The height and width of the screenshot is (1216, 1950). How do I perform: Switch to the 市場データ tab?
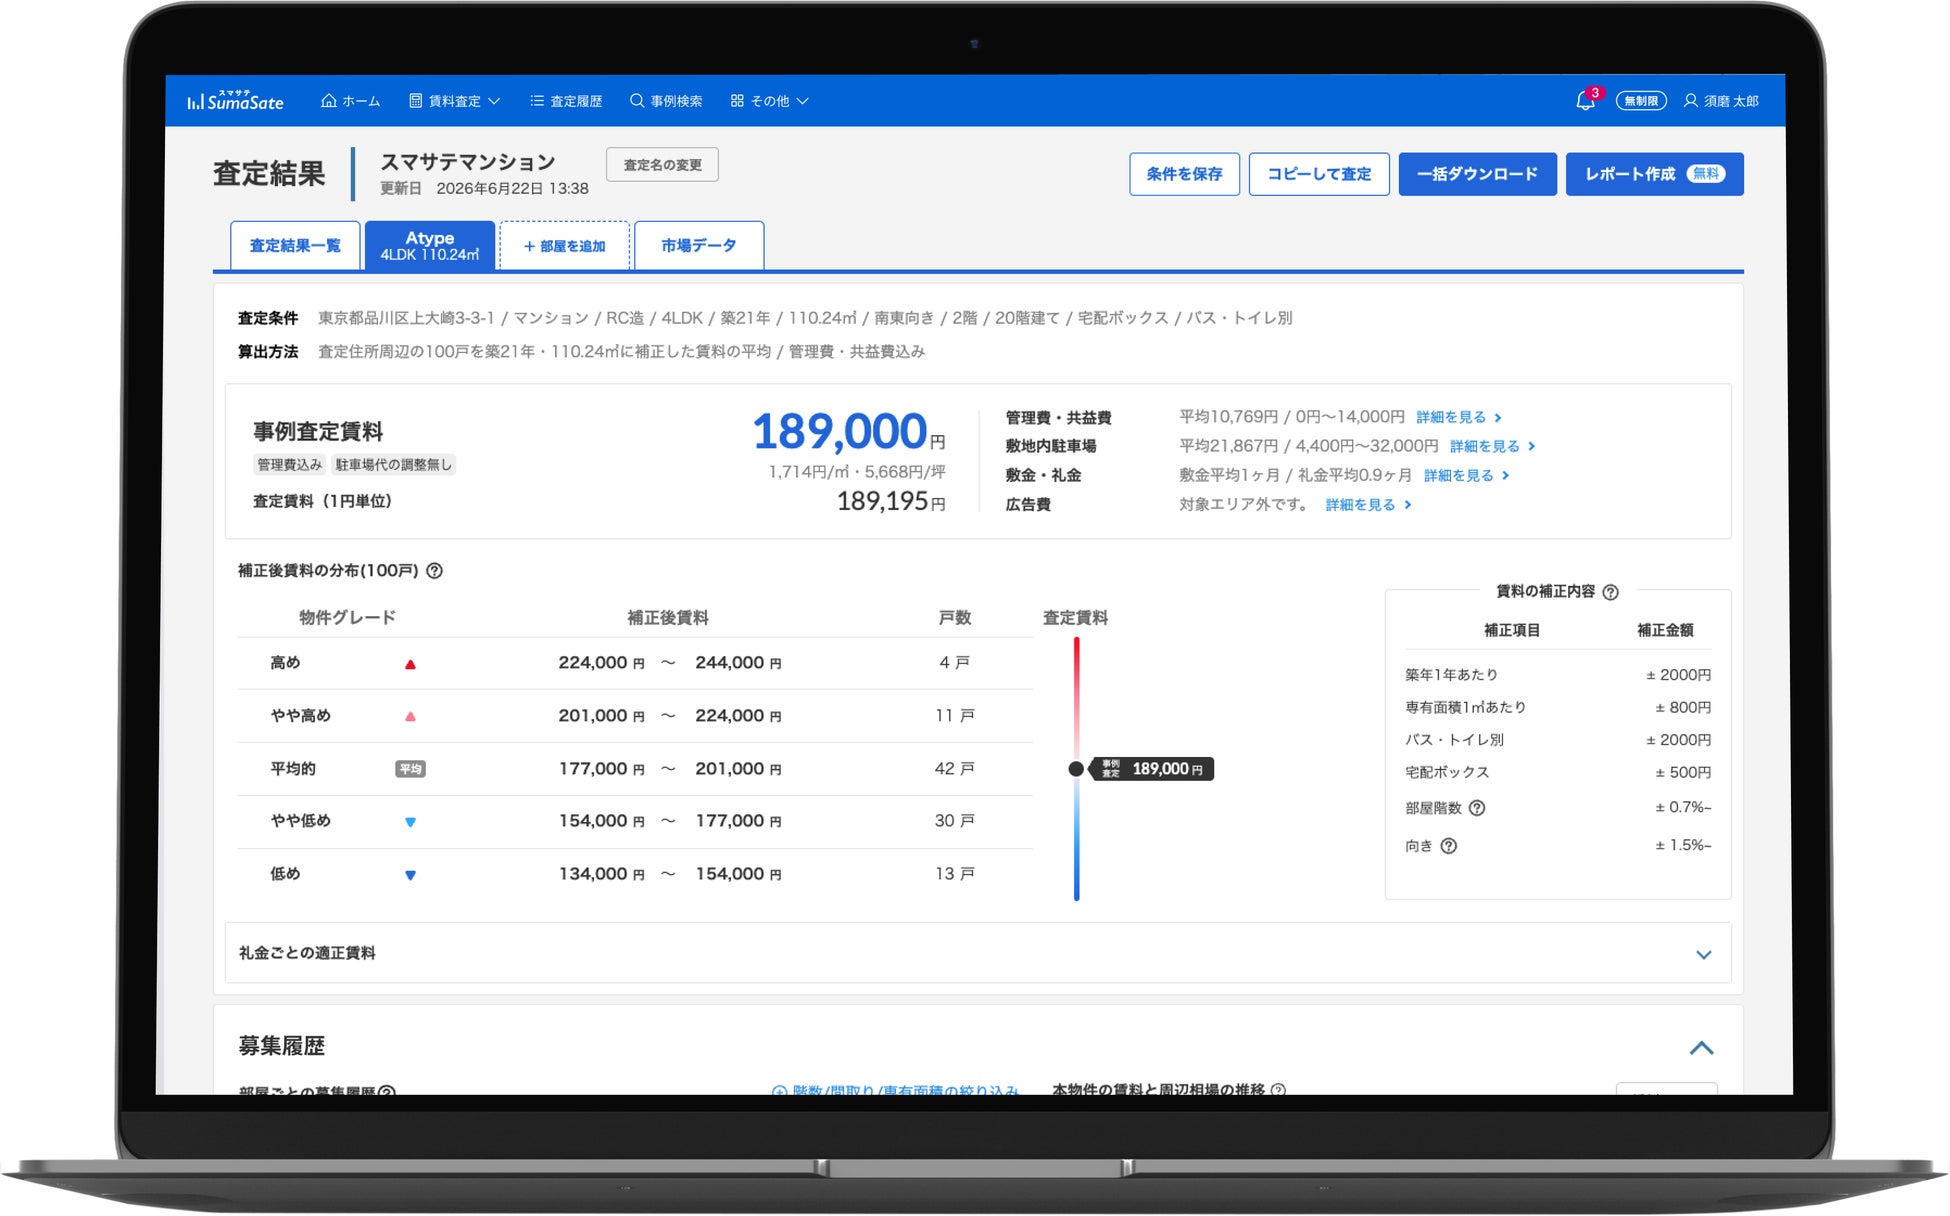tap(699, 246)
